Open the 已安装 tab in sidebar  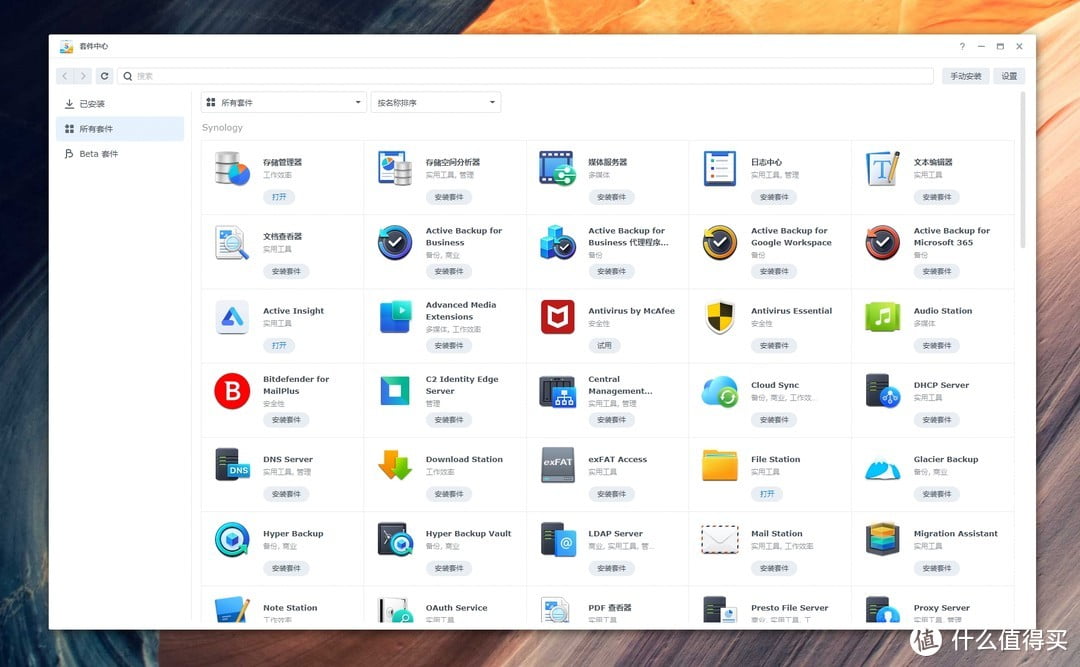point(92,104)
